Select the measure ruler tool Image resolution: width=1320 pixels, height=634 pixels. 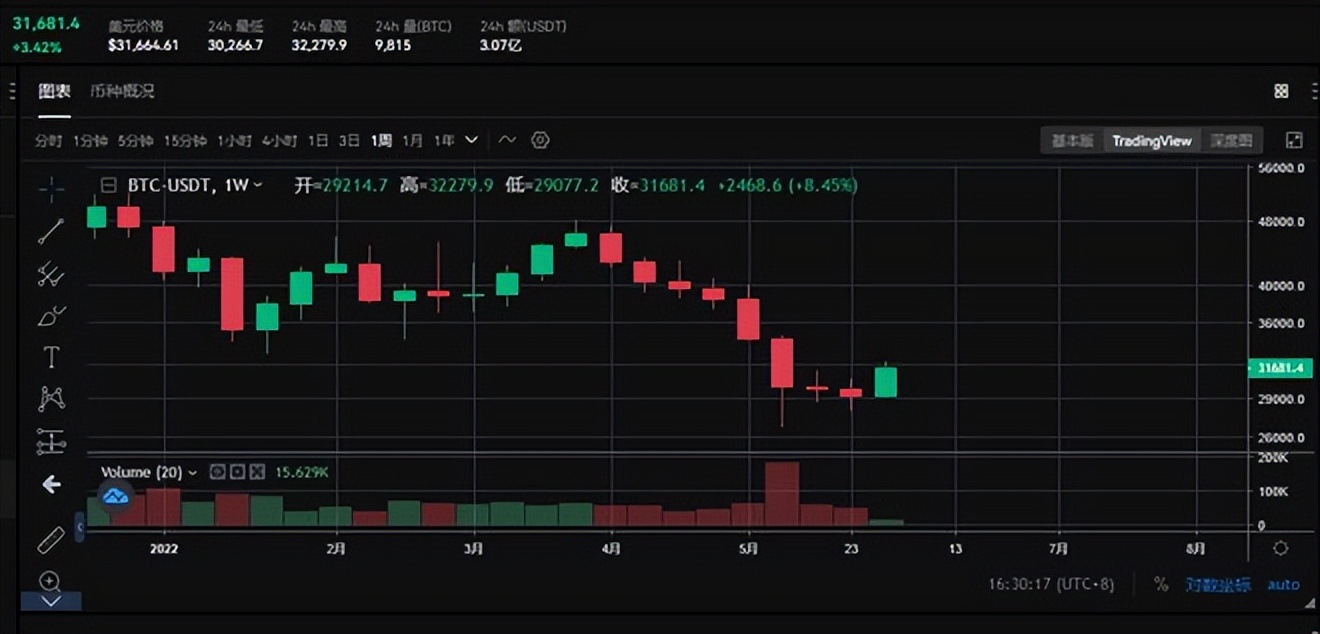click(51, 539)
